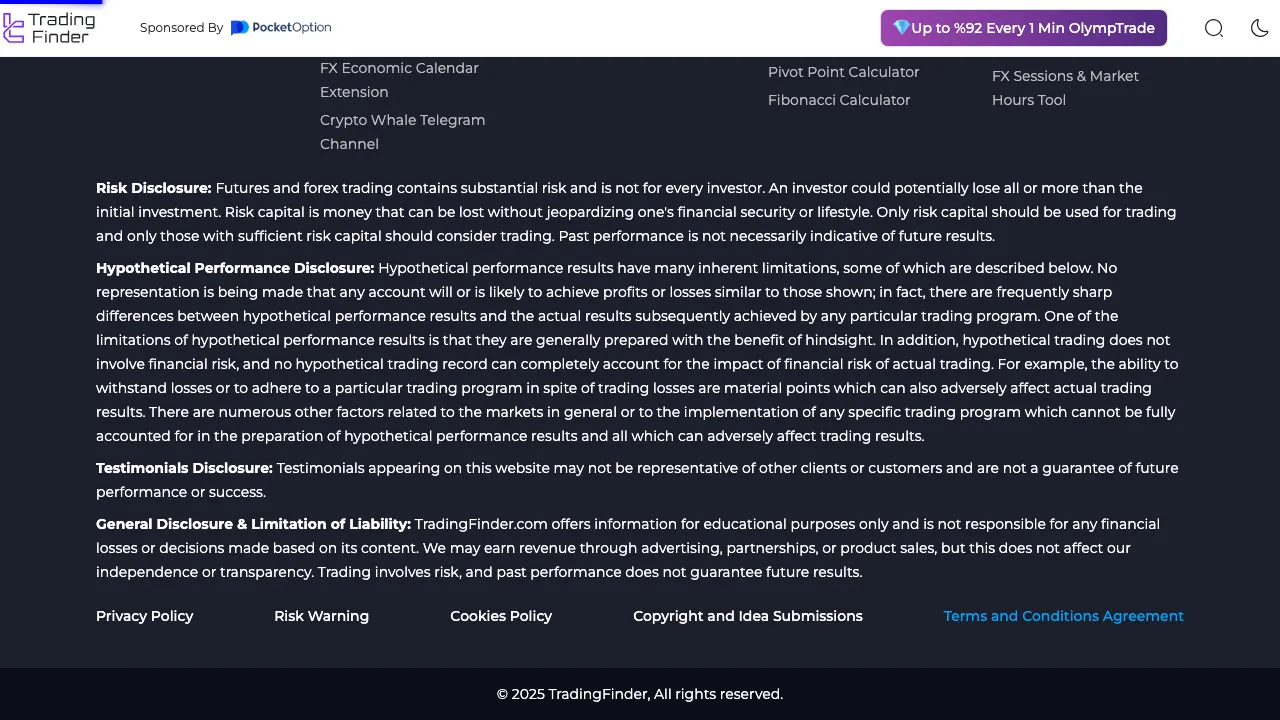The image size is (1280, 720).
Task: Open the Cookies Policy
Action: coord(501,616)
